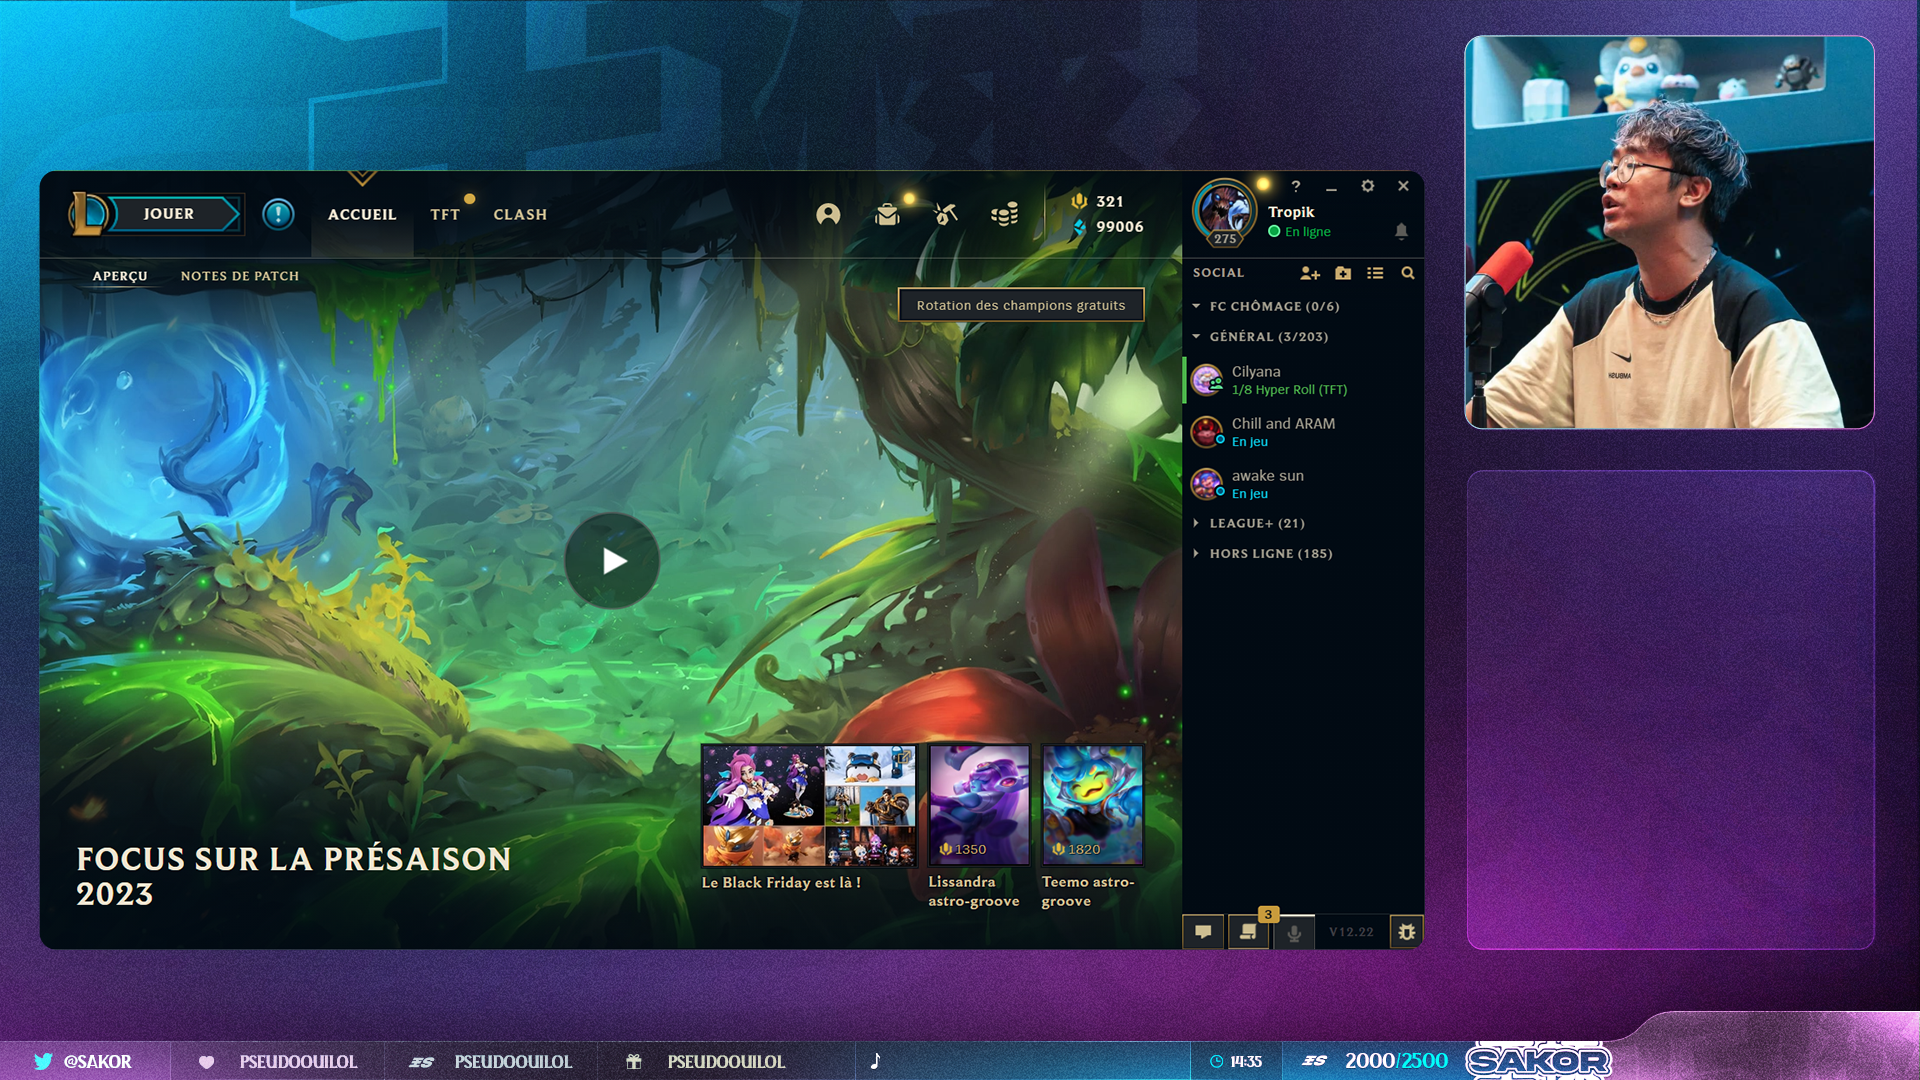Viewport: 1920px width, 1080px height.
Task: Click Cilyana's friend avatar
Action: 1207,380
